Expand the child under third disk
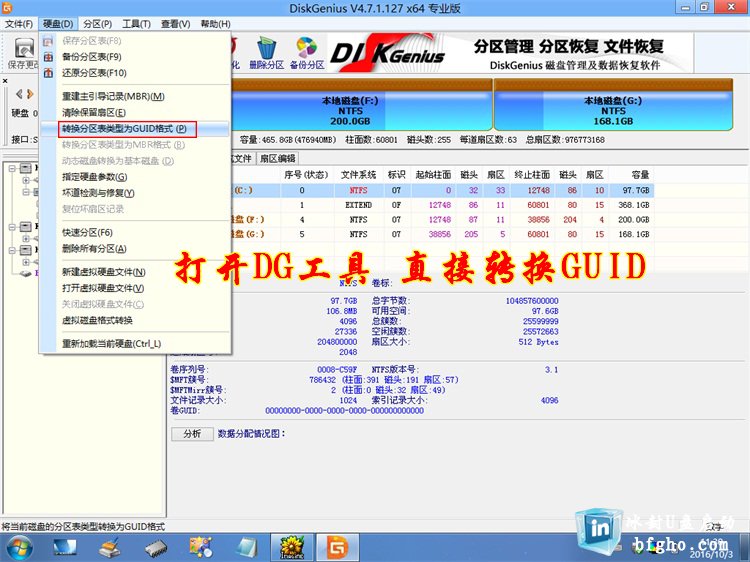 (x=26, y=262)
